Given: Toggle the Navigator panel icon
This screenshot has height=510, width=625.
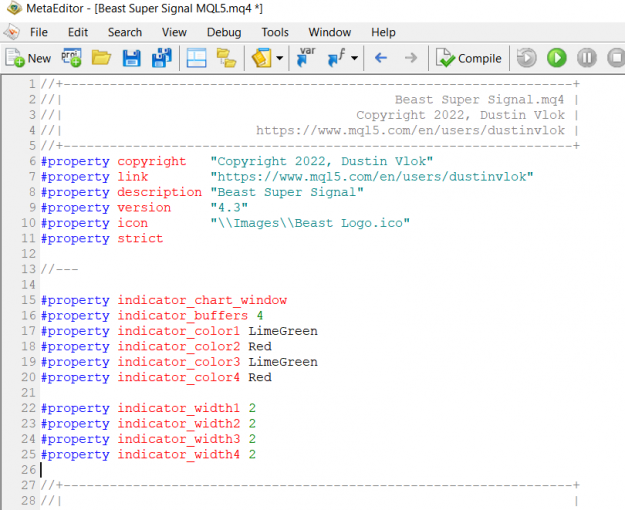Looking at the screenshot, I should (x=197, y=58).
